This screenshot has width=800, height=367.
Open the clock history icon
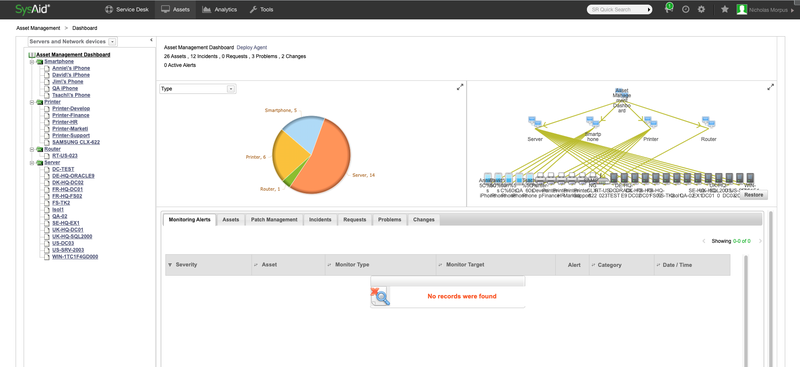tap(686, 9)
